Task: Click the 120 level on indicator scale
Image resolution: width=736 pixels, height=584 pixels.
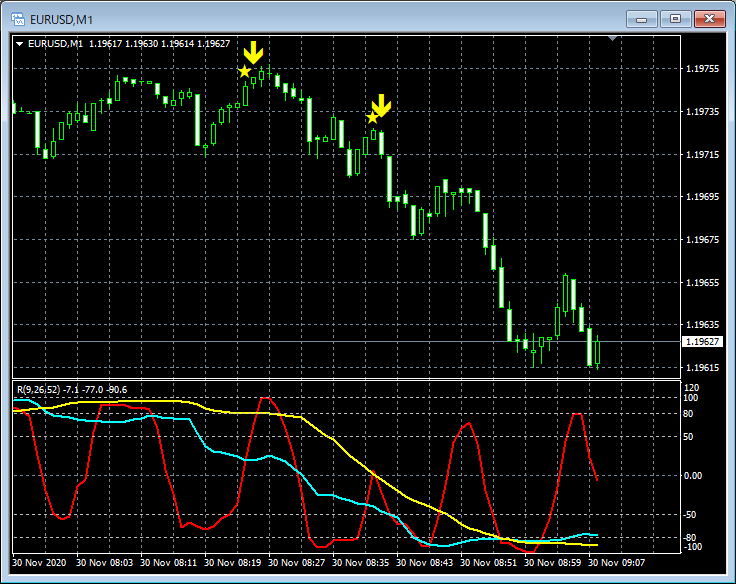Action: (x=690, y=386)
